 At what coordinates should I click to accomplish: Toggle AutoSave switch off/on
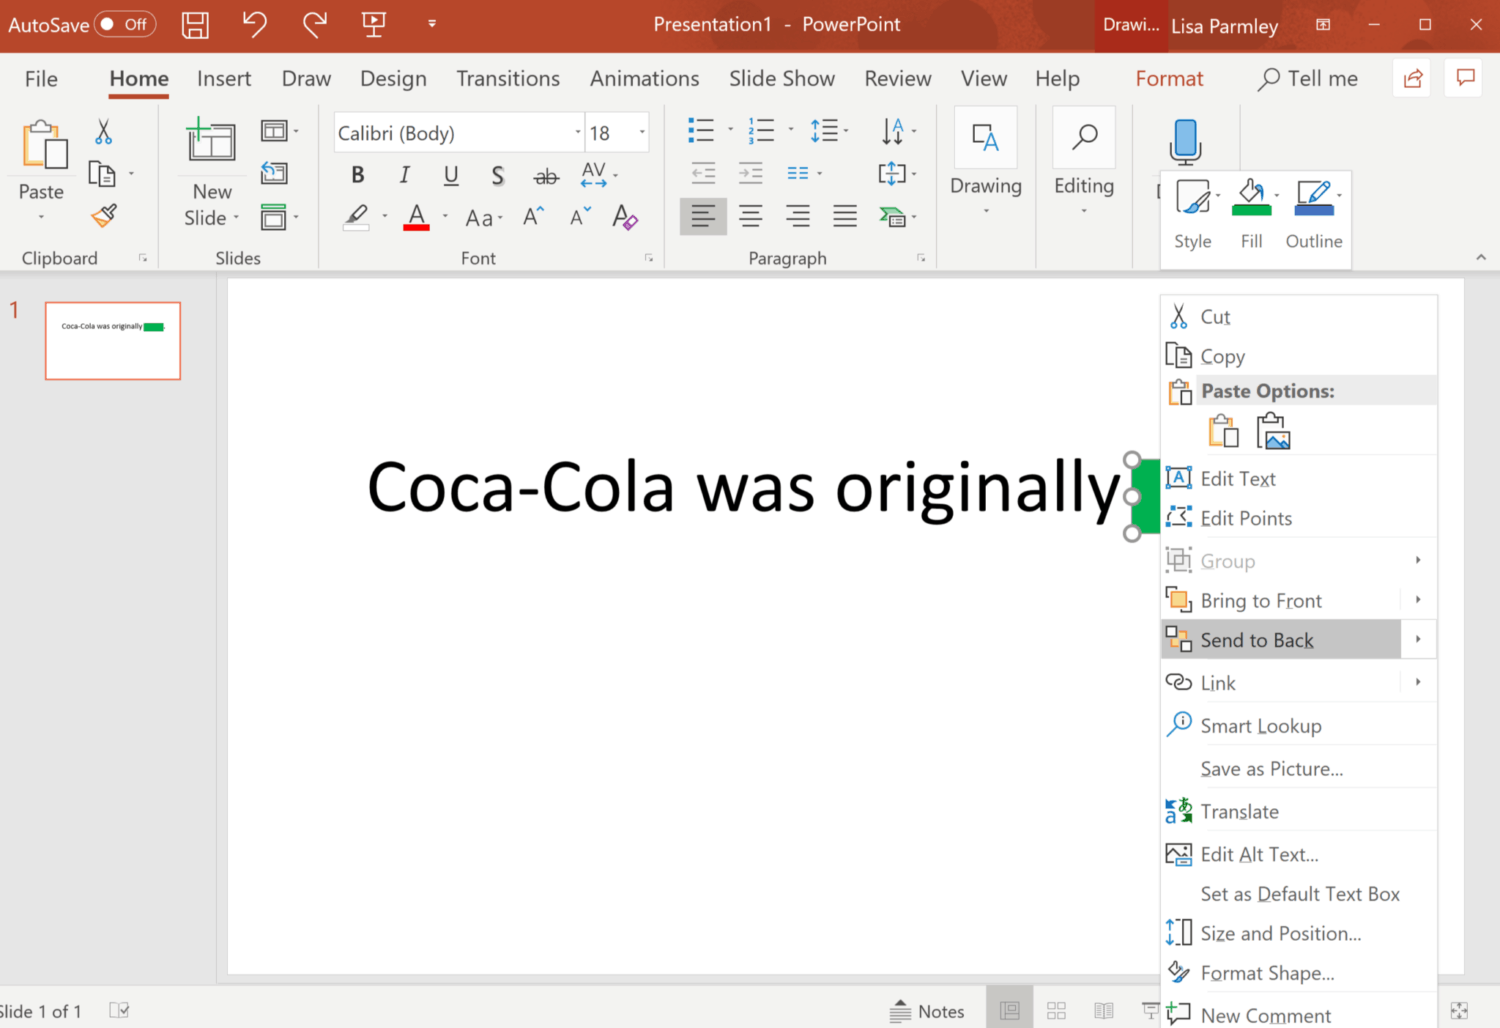pyautogui.click(x=125, y=24)
